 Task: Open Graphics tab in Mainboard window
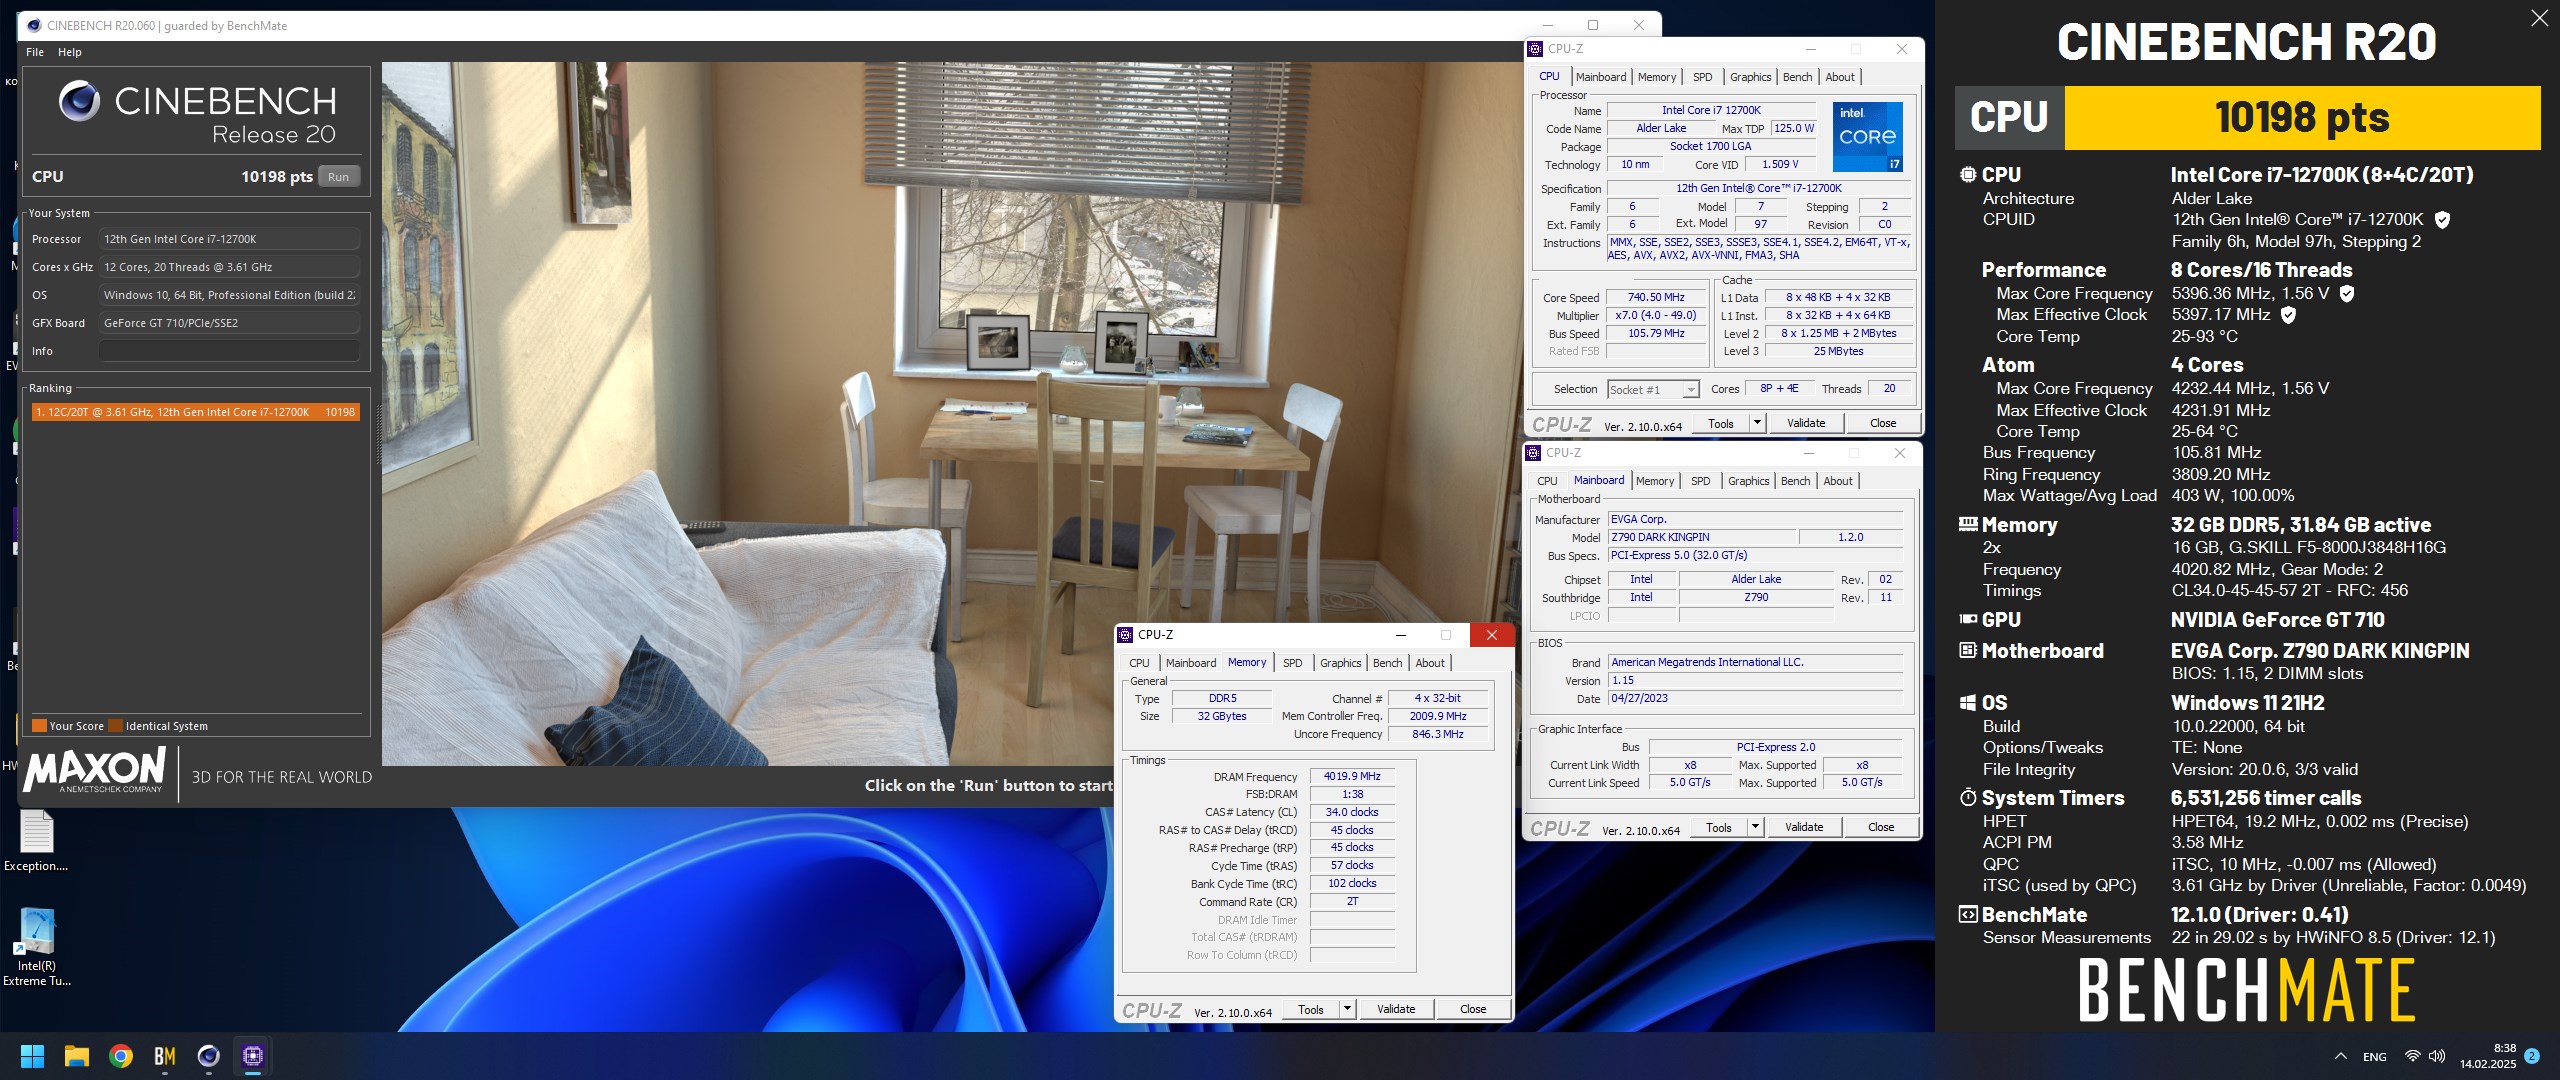click(1749, 481)
